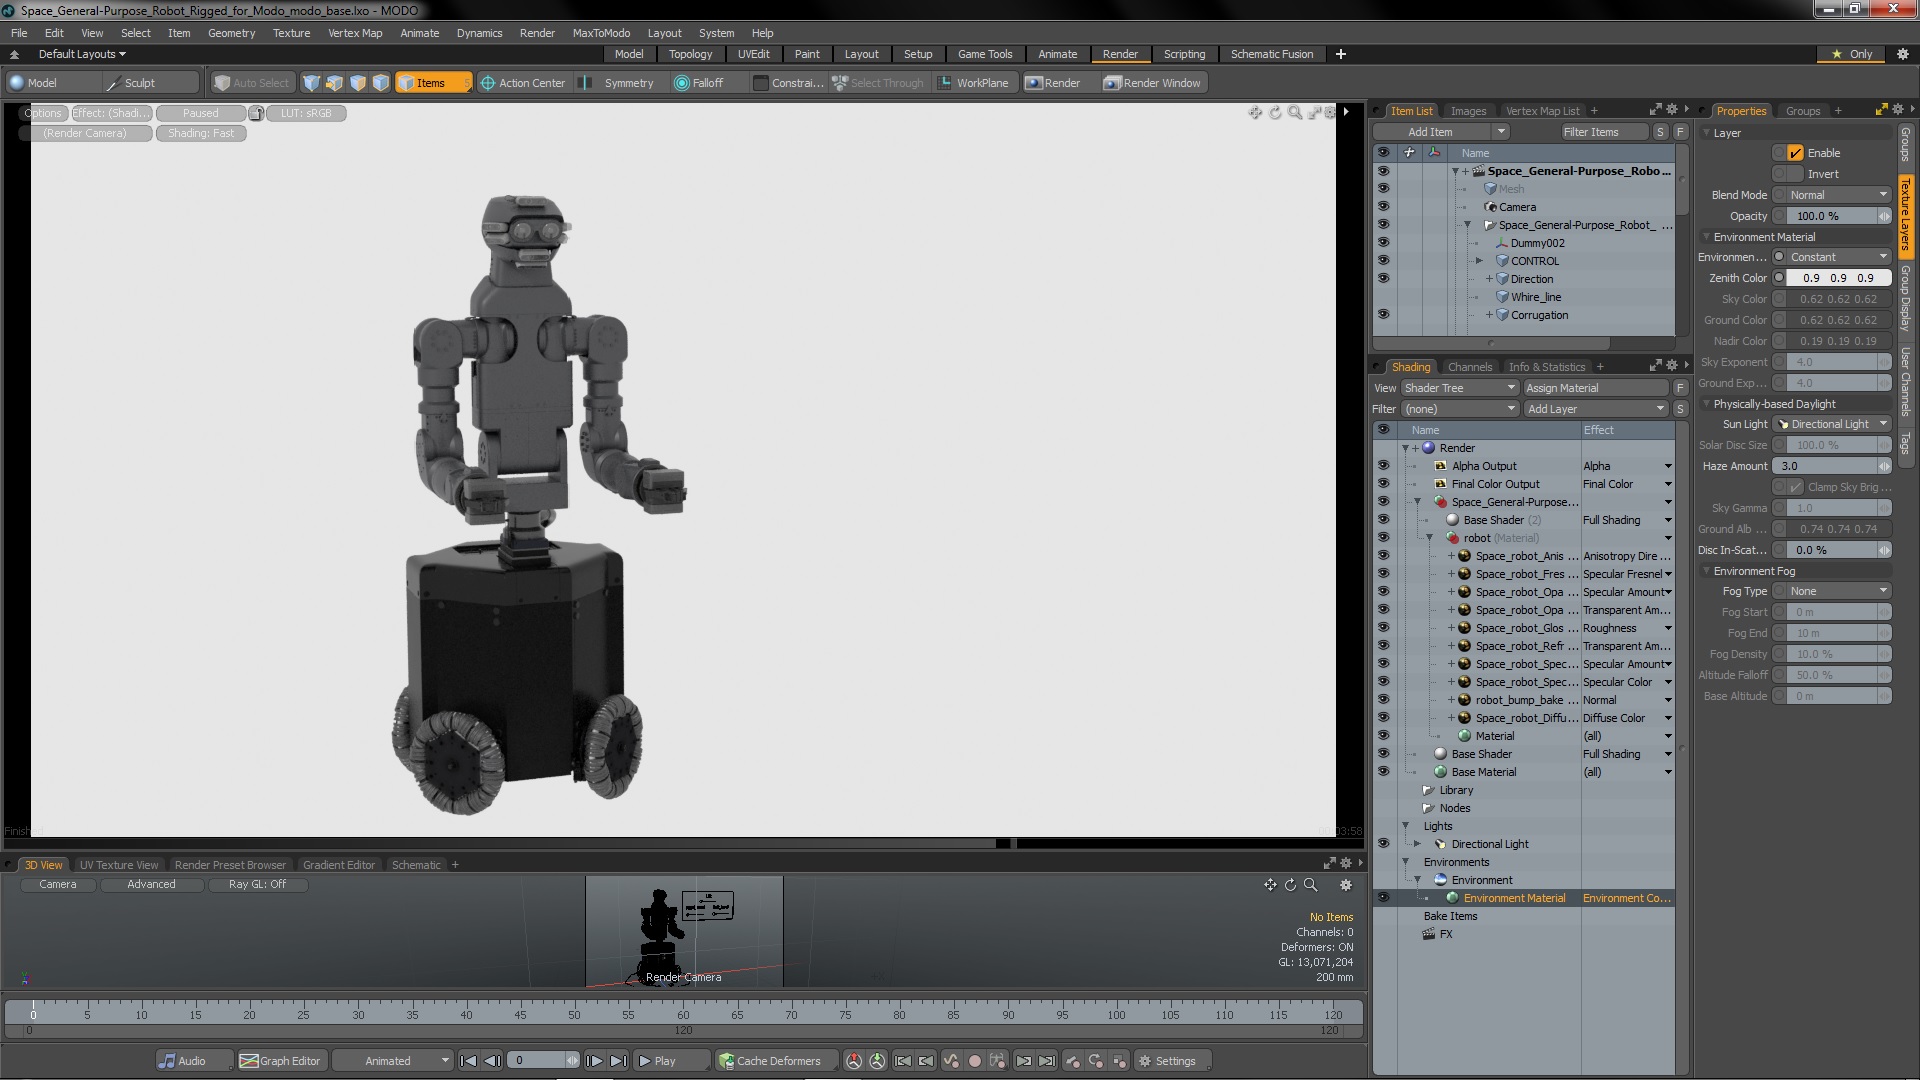
Task: Switch to the Channels tab
Action: click(x=1469, y=367)
